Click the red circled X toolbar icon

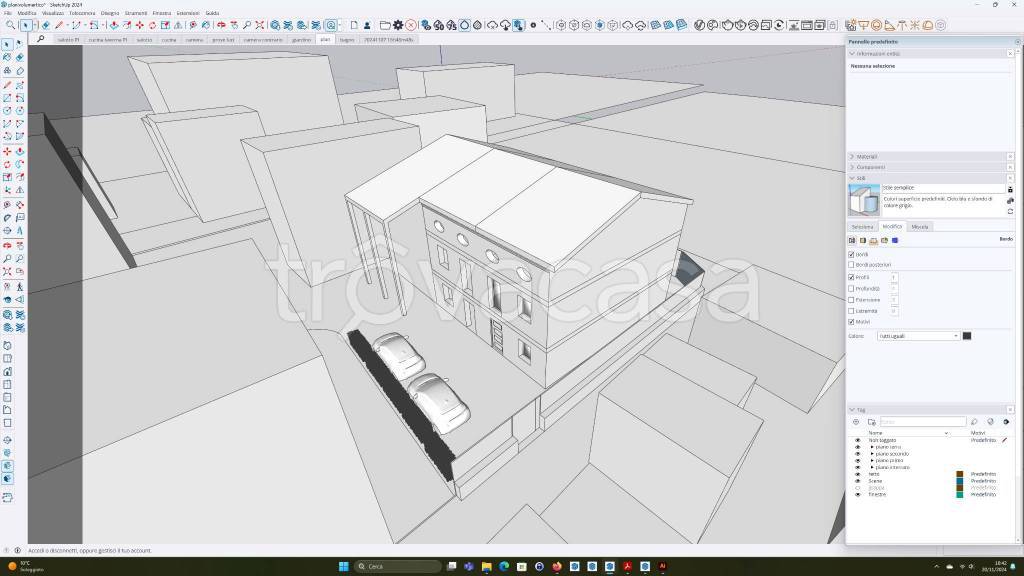pos(411,25)
